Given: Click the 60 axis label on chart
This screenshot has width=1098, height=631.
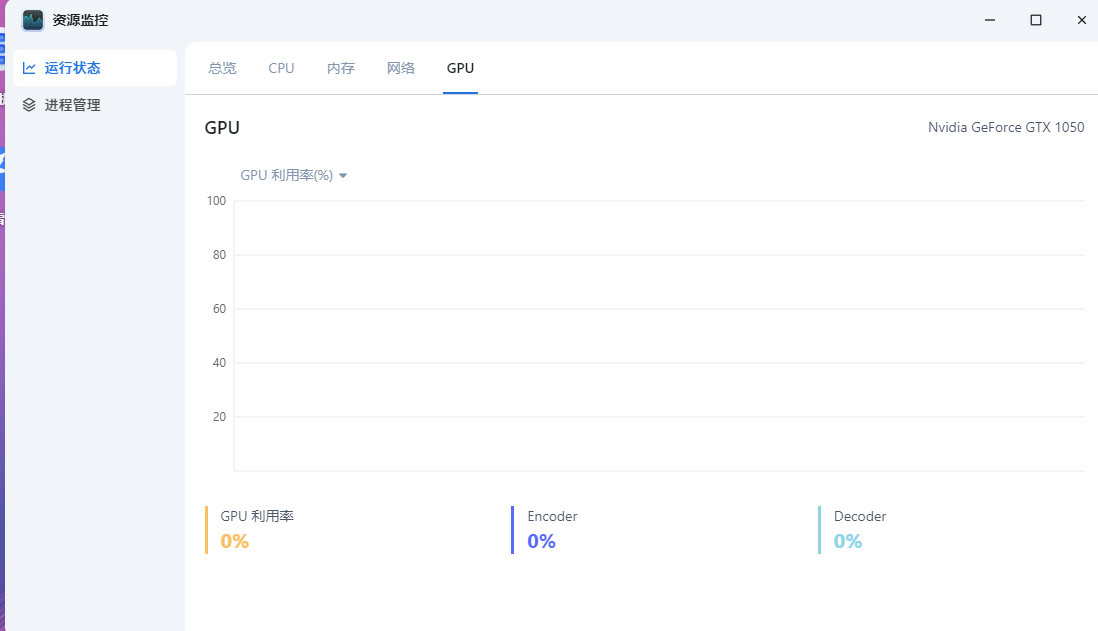Looking at the screenshot, I should click(219, 309).
